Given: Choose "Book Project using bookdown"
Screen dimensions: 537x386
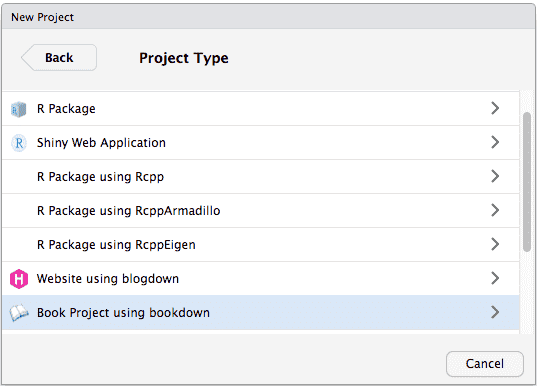Looking at the screenshot, I should pos(261,312).
